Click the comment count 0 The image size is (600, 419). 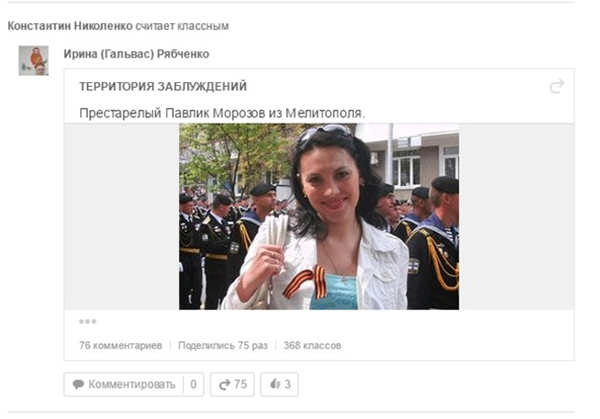coord(194,384)
